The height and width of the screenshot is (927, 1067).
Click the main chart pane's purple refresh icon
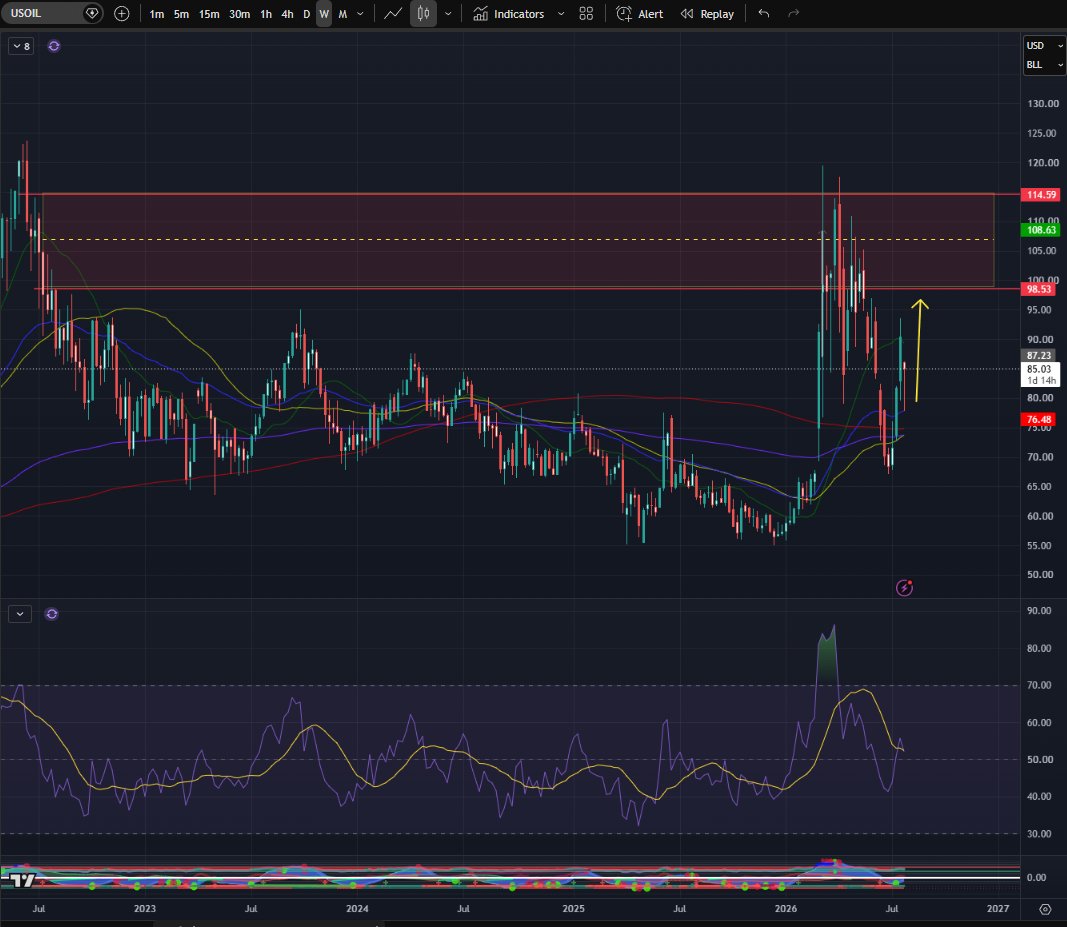(x=54, y=46)
